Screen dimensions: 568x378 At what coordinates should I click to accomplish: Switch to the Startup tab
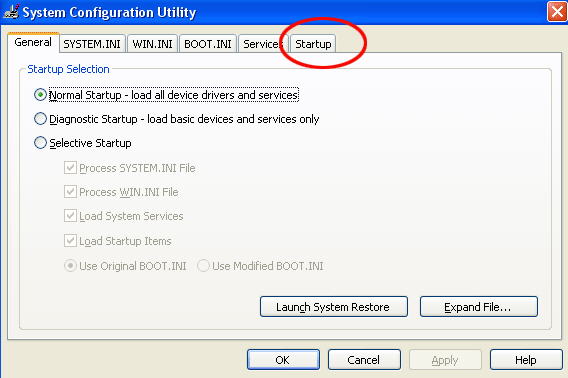[x=313, y=44]
